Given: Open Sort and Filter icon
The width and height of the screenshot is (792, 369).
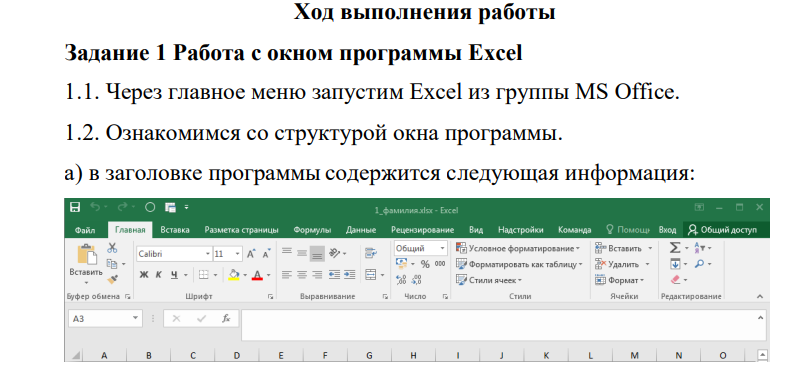Looking at the screenshot, I should pos(700,247).
